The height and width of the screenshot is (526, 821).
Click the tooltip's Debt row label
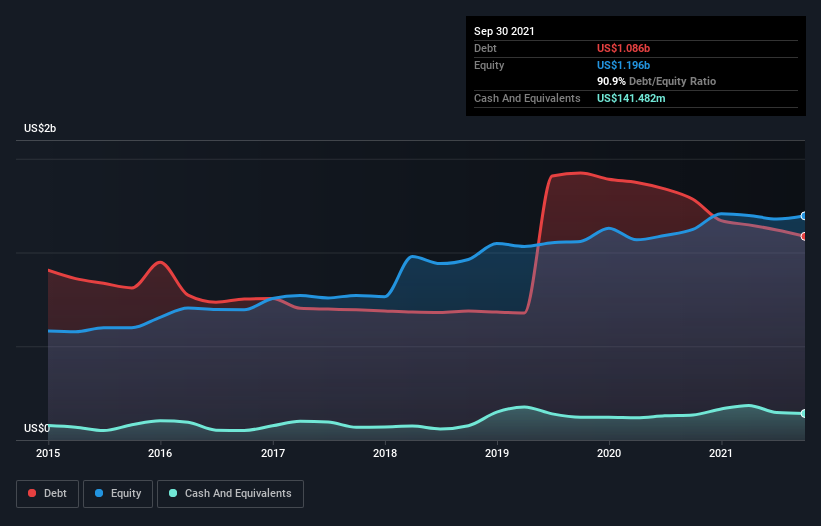[x=485, y=48]
